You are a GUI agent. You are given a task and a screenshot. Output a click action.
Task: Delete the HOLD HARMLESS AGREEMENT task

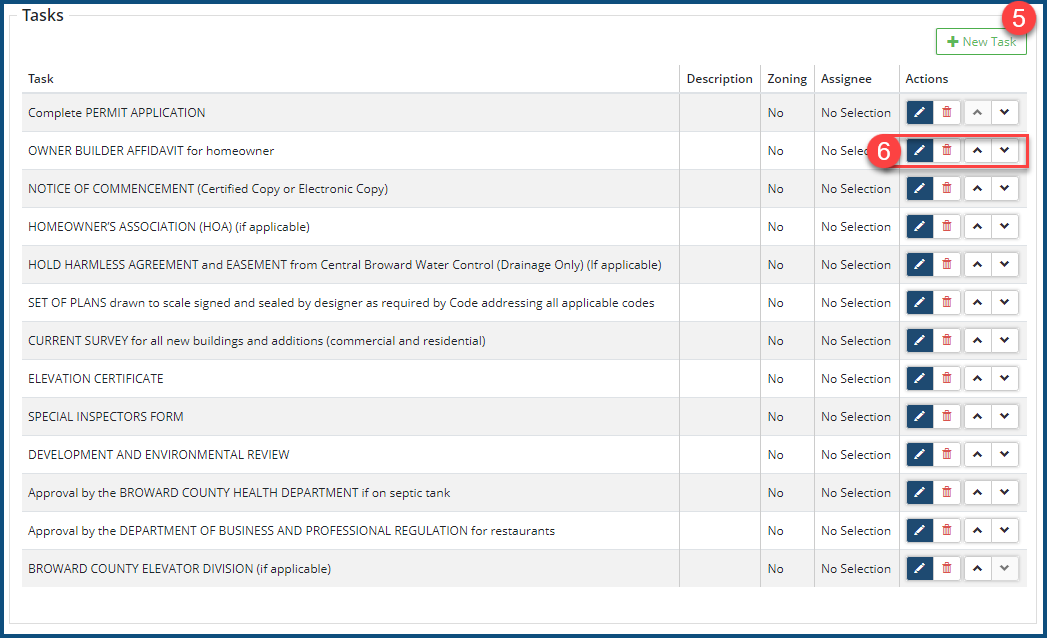pyautogui.click(x=947, y=265)
